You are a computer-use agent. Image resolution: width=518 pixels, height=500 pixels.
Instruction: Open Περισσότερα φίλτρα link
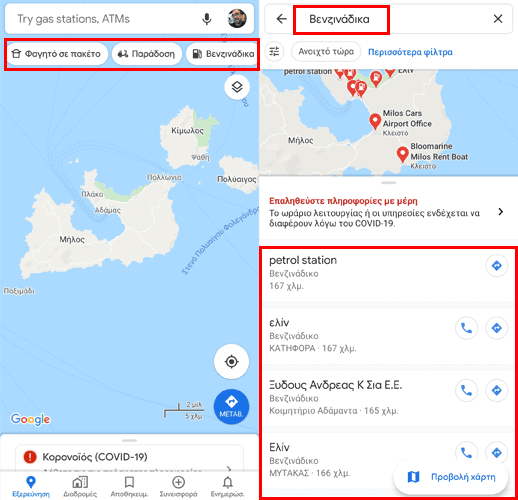(410, 52)
